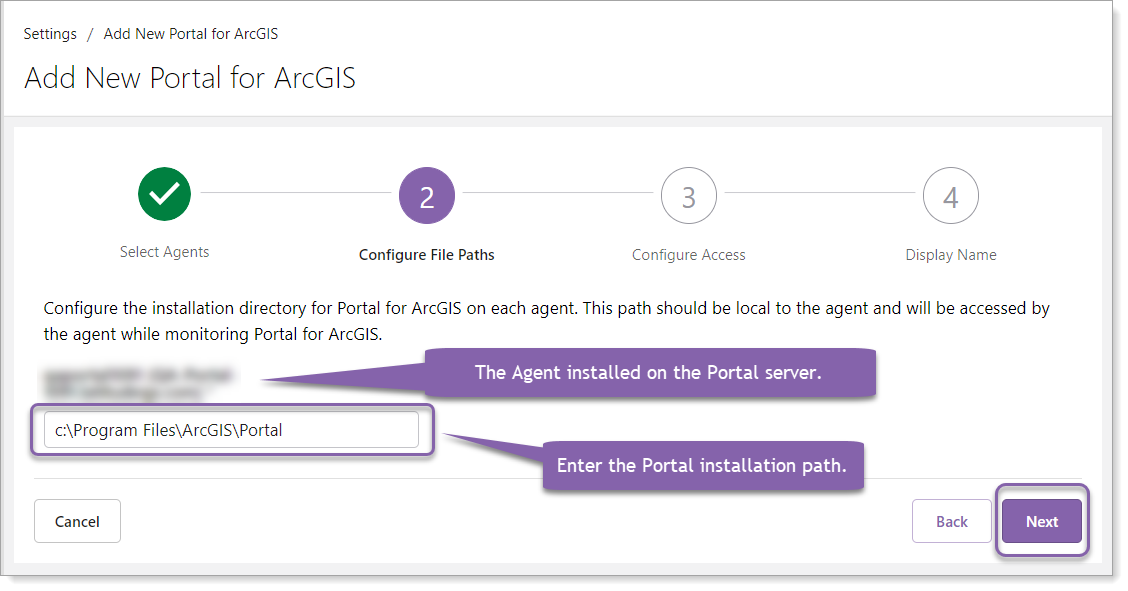Select the step 3 circle icon
Image resolution: width=1128 pixels, height=591 pixels.
pyautogui.click(x=689, y=196)
